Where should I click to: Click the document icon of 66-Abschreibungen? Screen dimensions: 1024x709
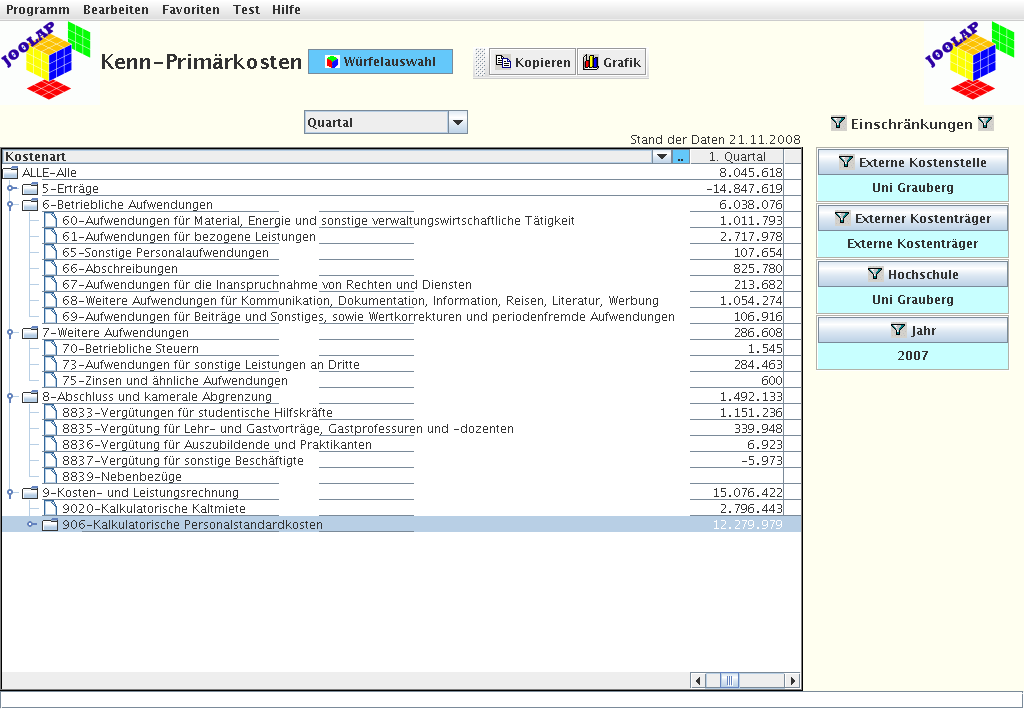[x=50, y=269]
